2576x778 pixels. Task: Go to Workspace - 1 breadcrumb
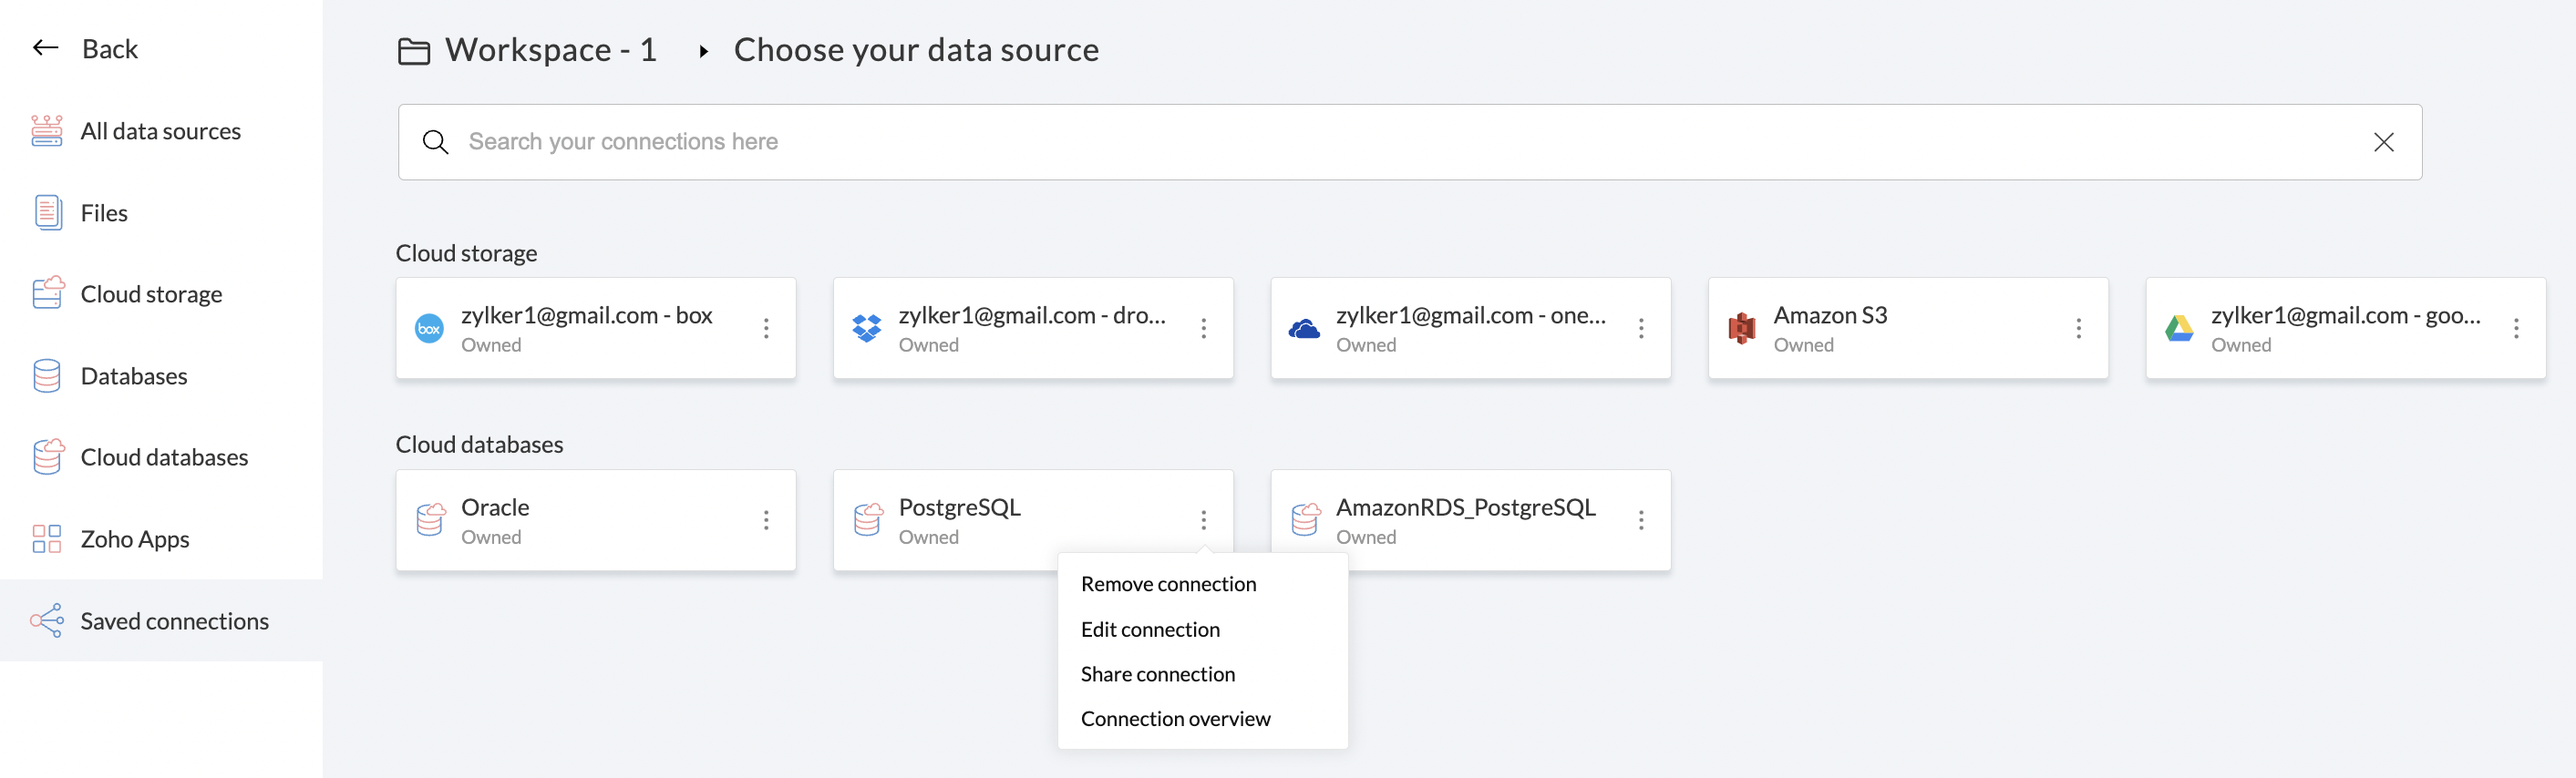550,50
